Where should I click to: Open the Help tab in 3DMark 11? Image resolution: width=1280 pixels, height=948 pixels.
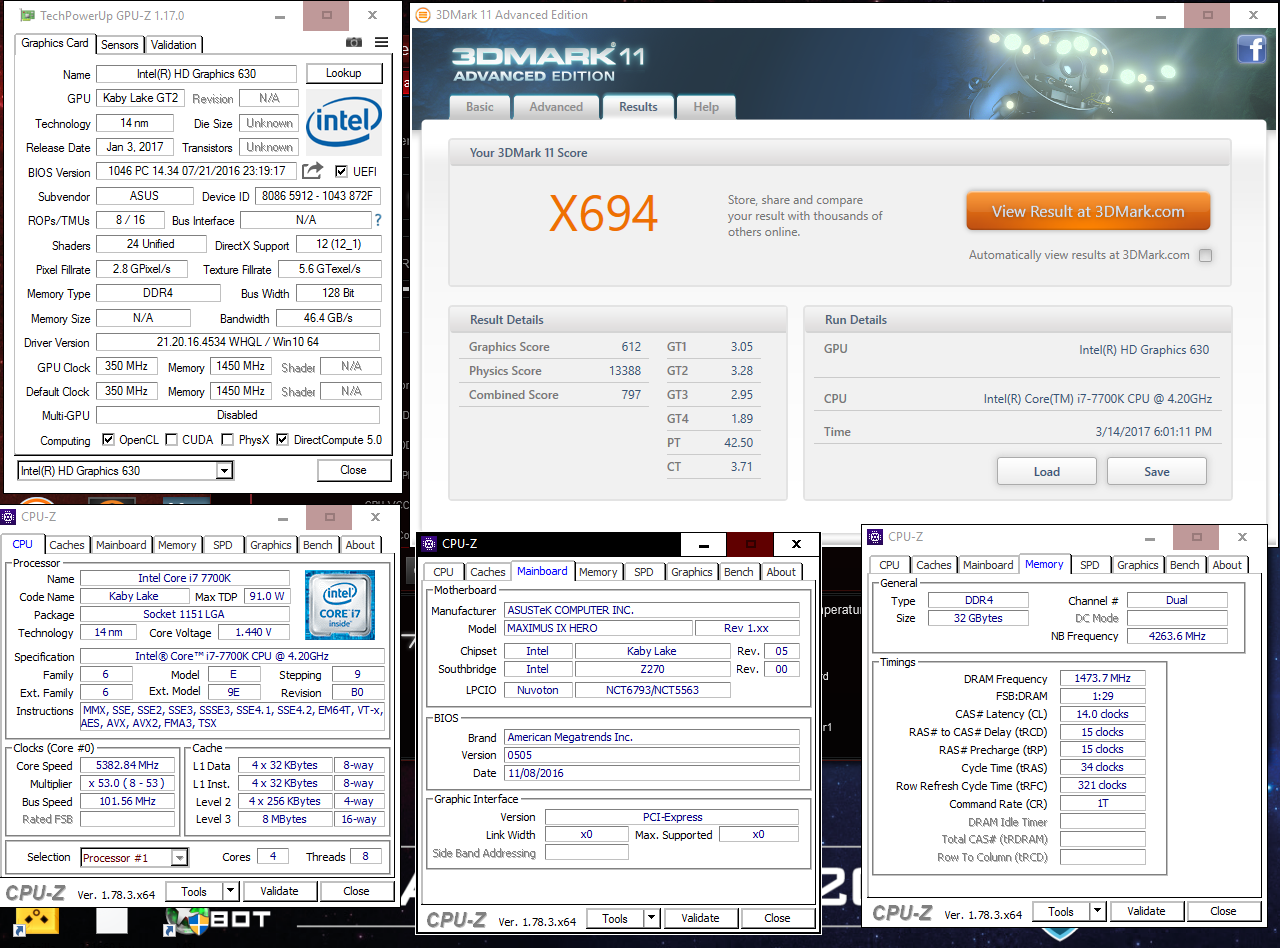[x=706, y=107]
